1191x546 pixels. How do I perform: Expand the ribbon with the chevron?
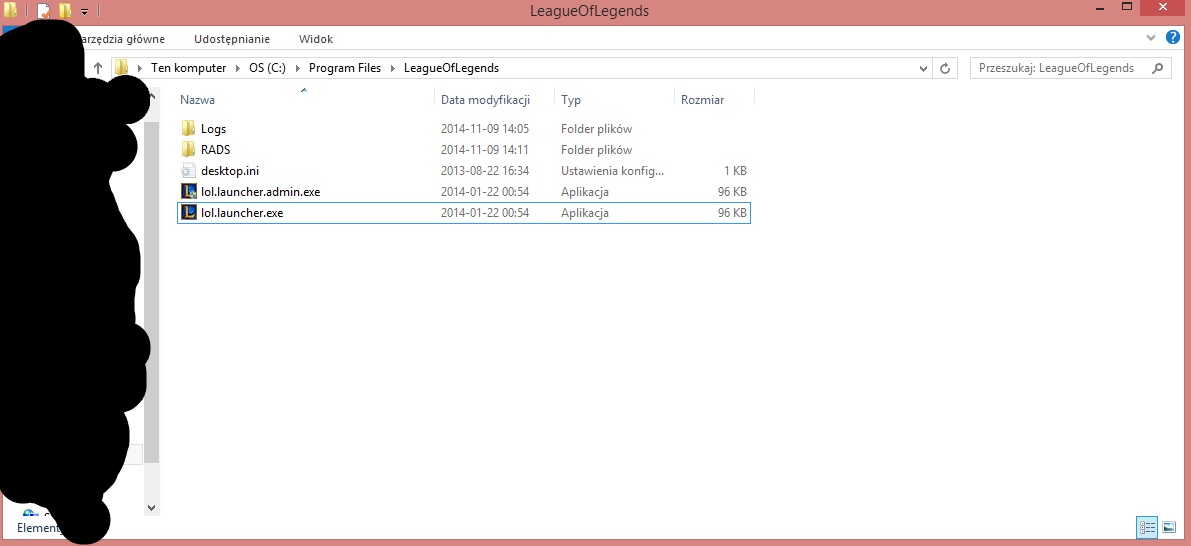[x=1150, y=37]
